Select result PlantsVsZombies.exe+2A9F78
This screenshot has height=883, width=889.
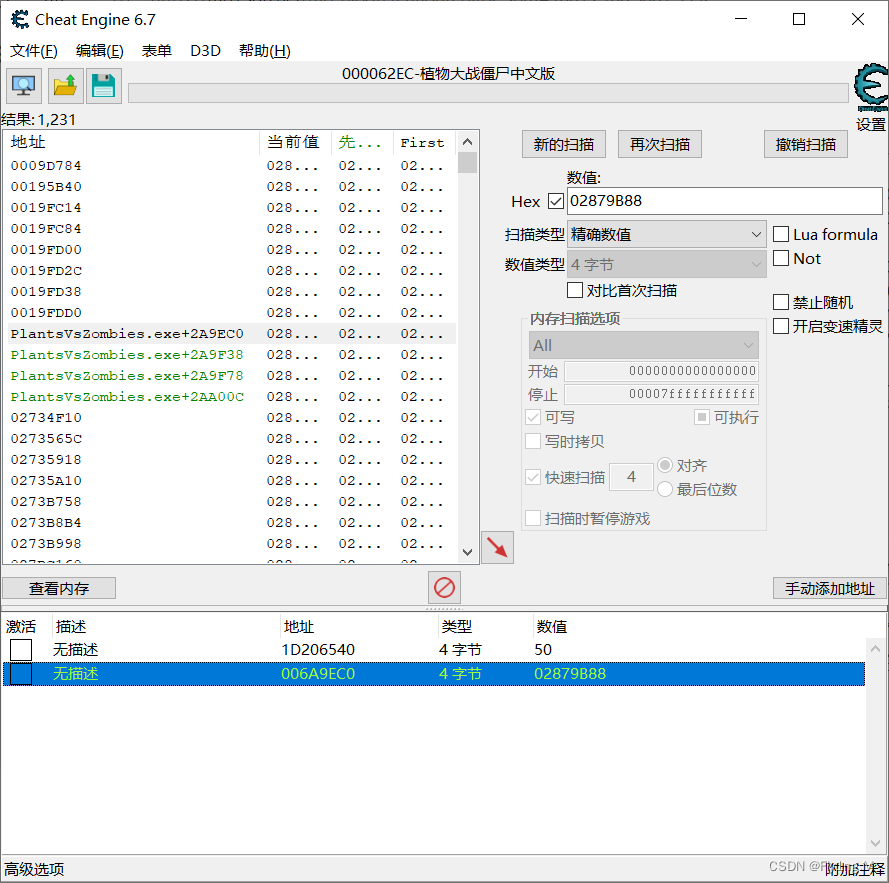pyautogui.click(x=232, y=375)
